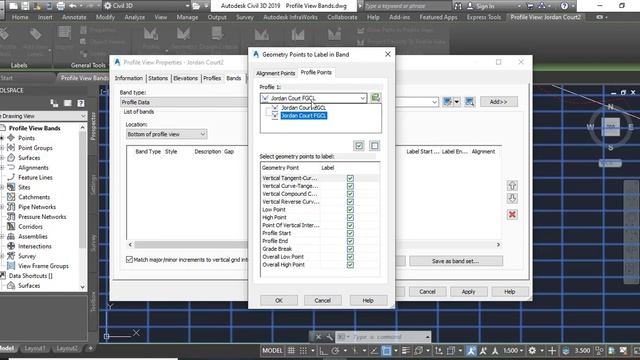Click the ribbon help question mark icon
The height and width of the screenshot is (360, 640).
click(x=564, y=6)
